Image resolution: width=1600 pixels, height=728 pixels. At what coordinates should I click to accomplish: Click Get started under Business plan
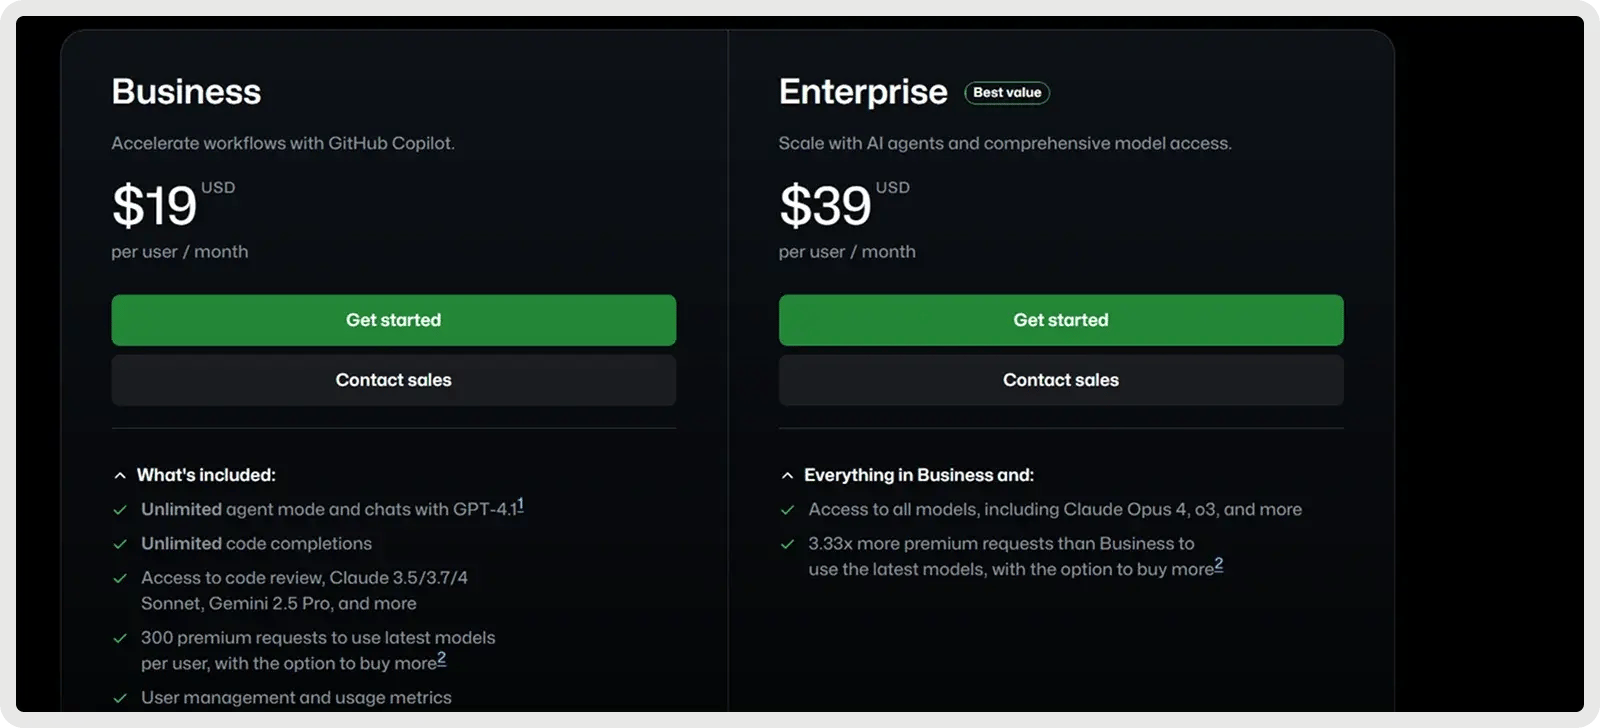pyautogui.click(x=393, y=320)
